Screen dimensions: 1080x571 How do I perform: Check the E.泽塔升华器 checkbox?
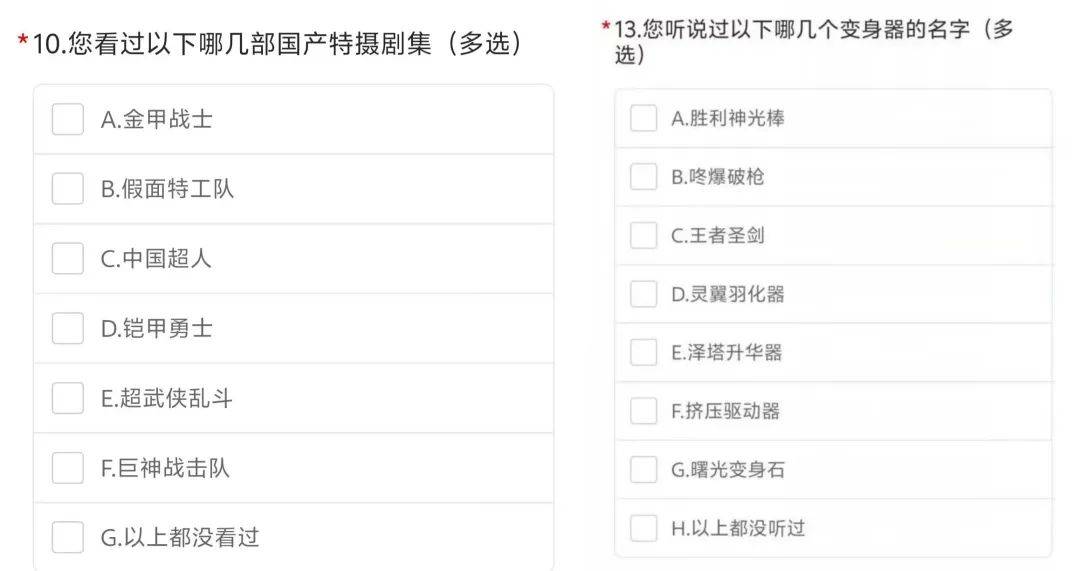[643, 353]
